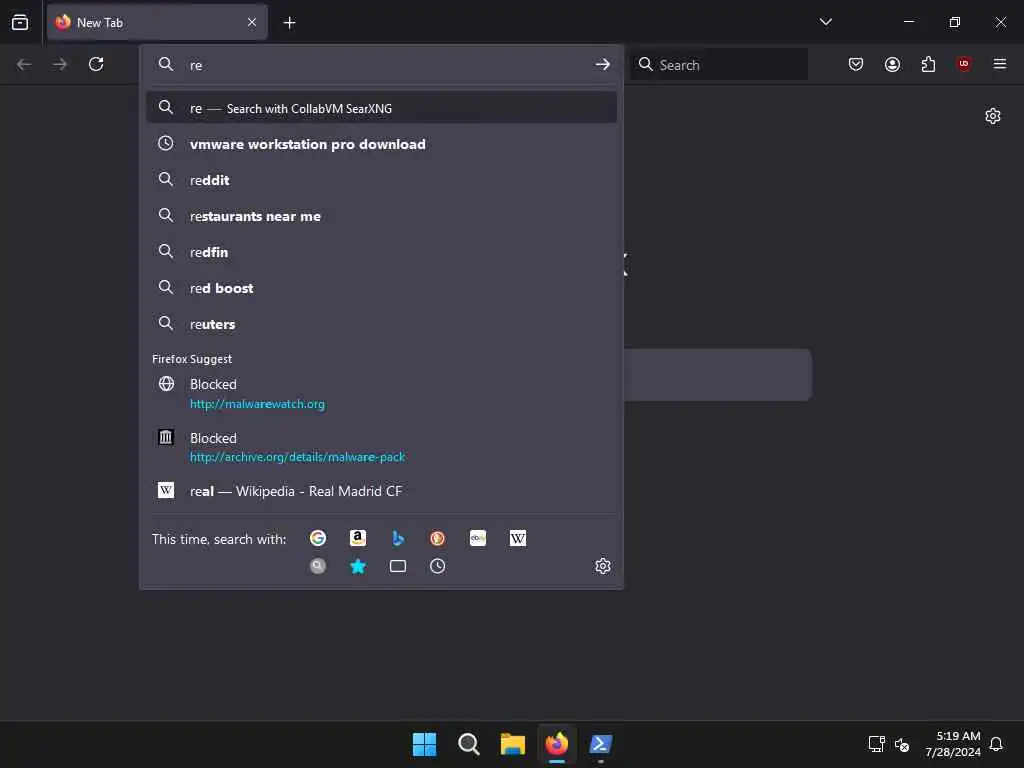Select the 'red boost' suggestion
The width and height of the screenshot is (1024, 768).
381,287
